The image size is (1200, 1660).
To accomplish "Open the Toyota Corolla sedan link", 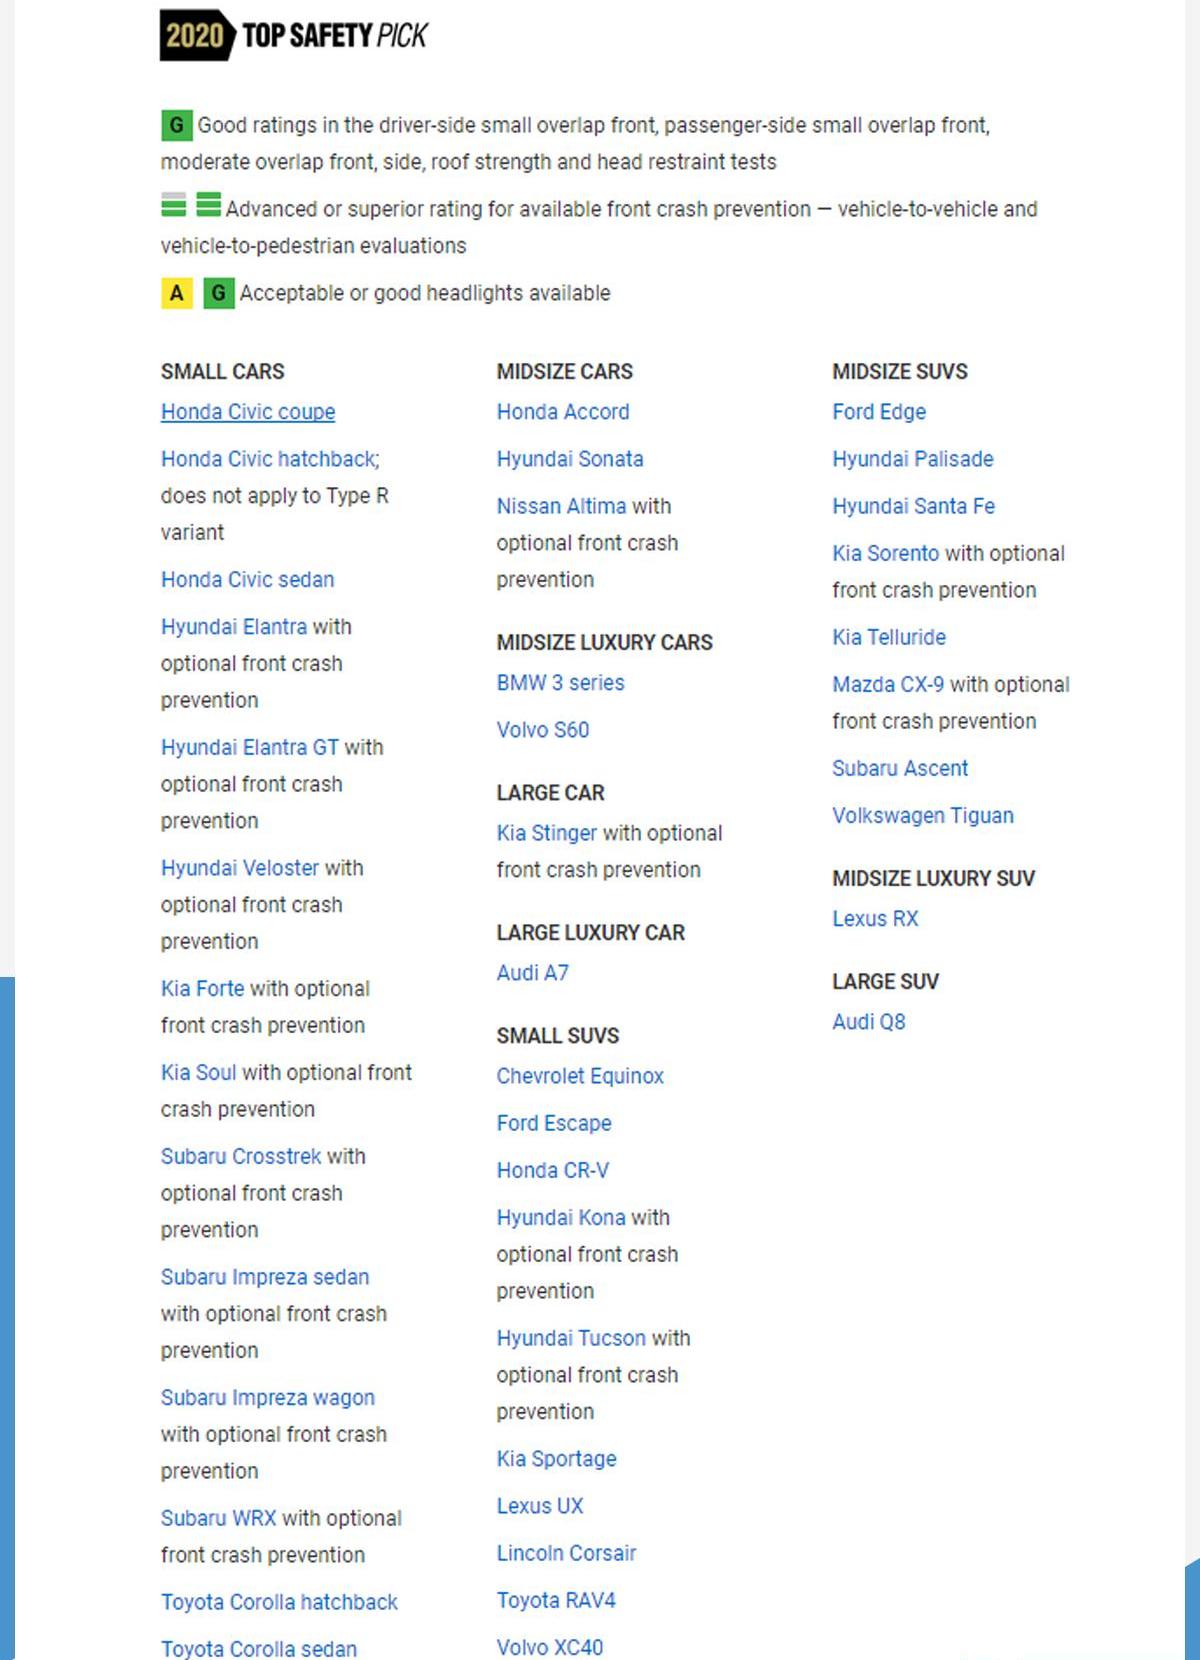I will 259,1649.
